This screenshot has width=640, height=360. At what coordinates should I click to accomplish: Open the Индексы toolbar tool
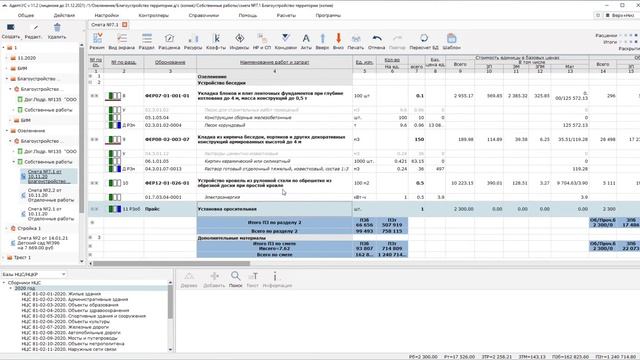coord(239,38)
